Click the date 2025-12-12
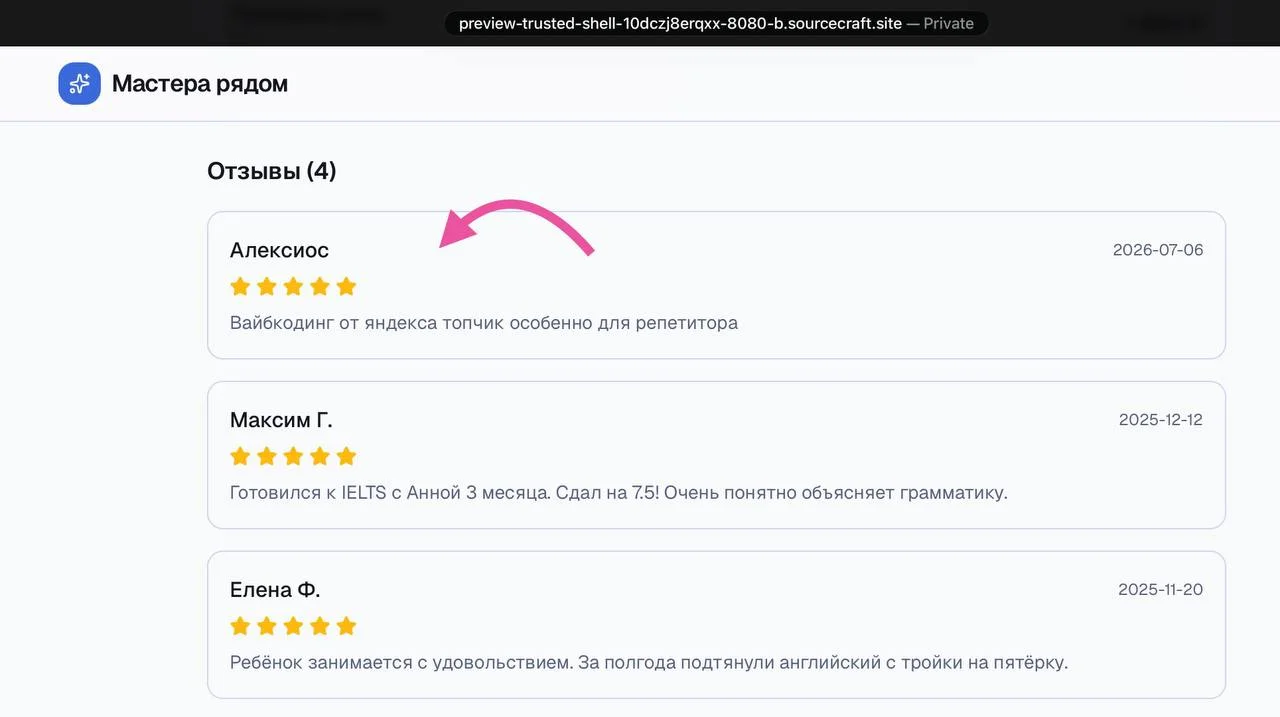This screenshot has width=1280, height=717. point(1161,420)
